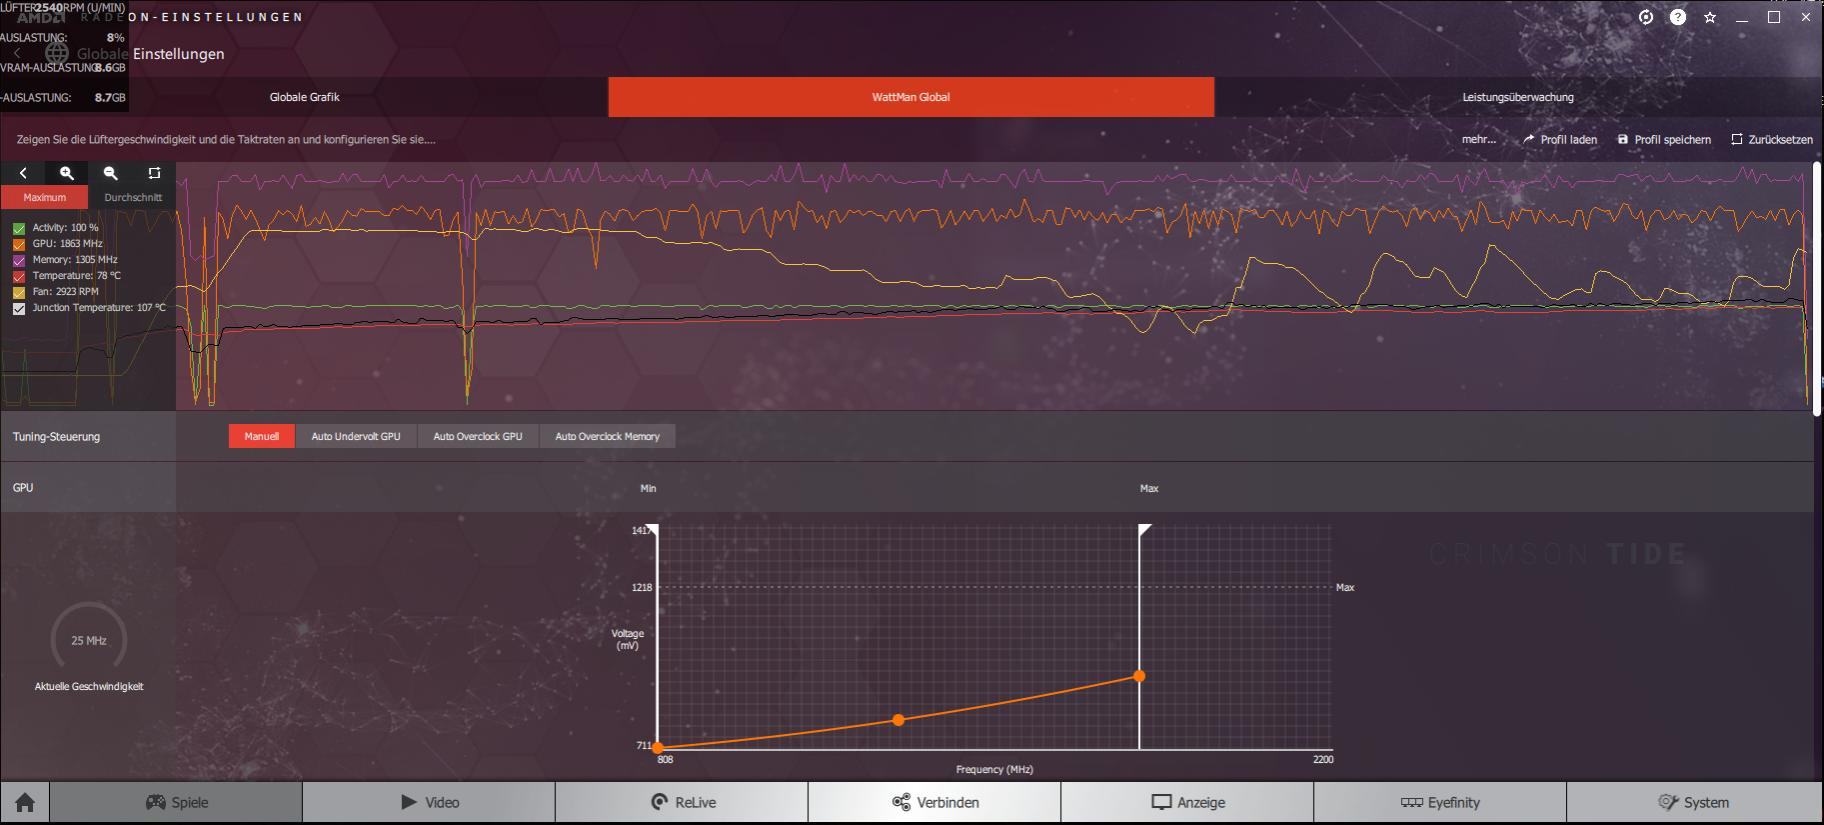Select the middle point of voltage curve
This screenshot has width=1824, height=825.
(898, 720)
